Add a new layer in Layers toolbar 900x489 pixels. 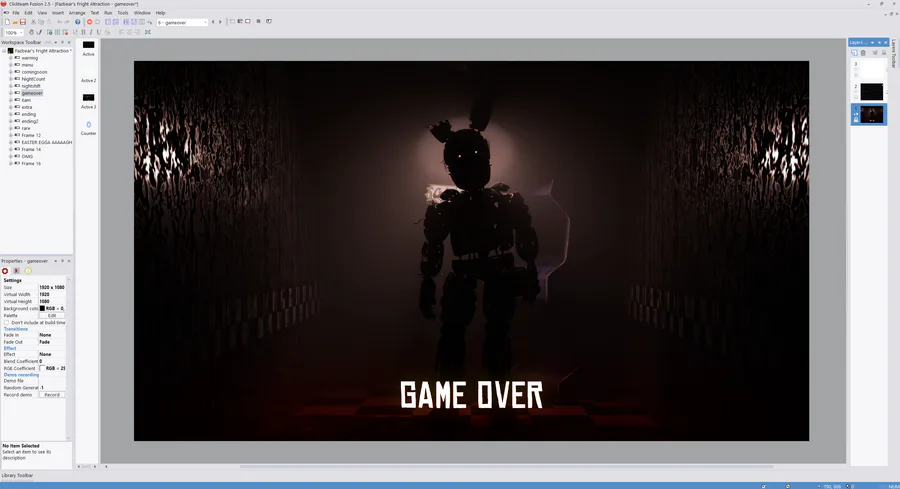pyautogui.click(x=854, y=52)
